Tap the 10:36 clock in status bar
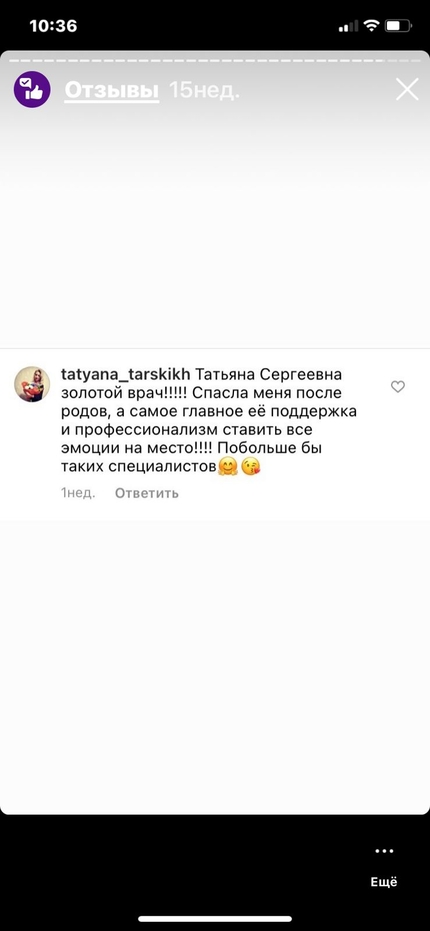The width and height of the screenshot is (430, 931). [53, 26]
